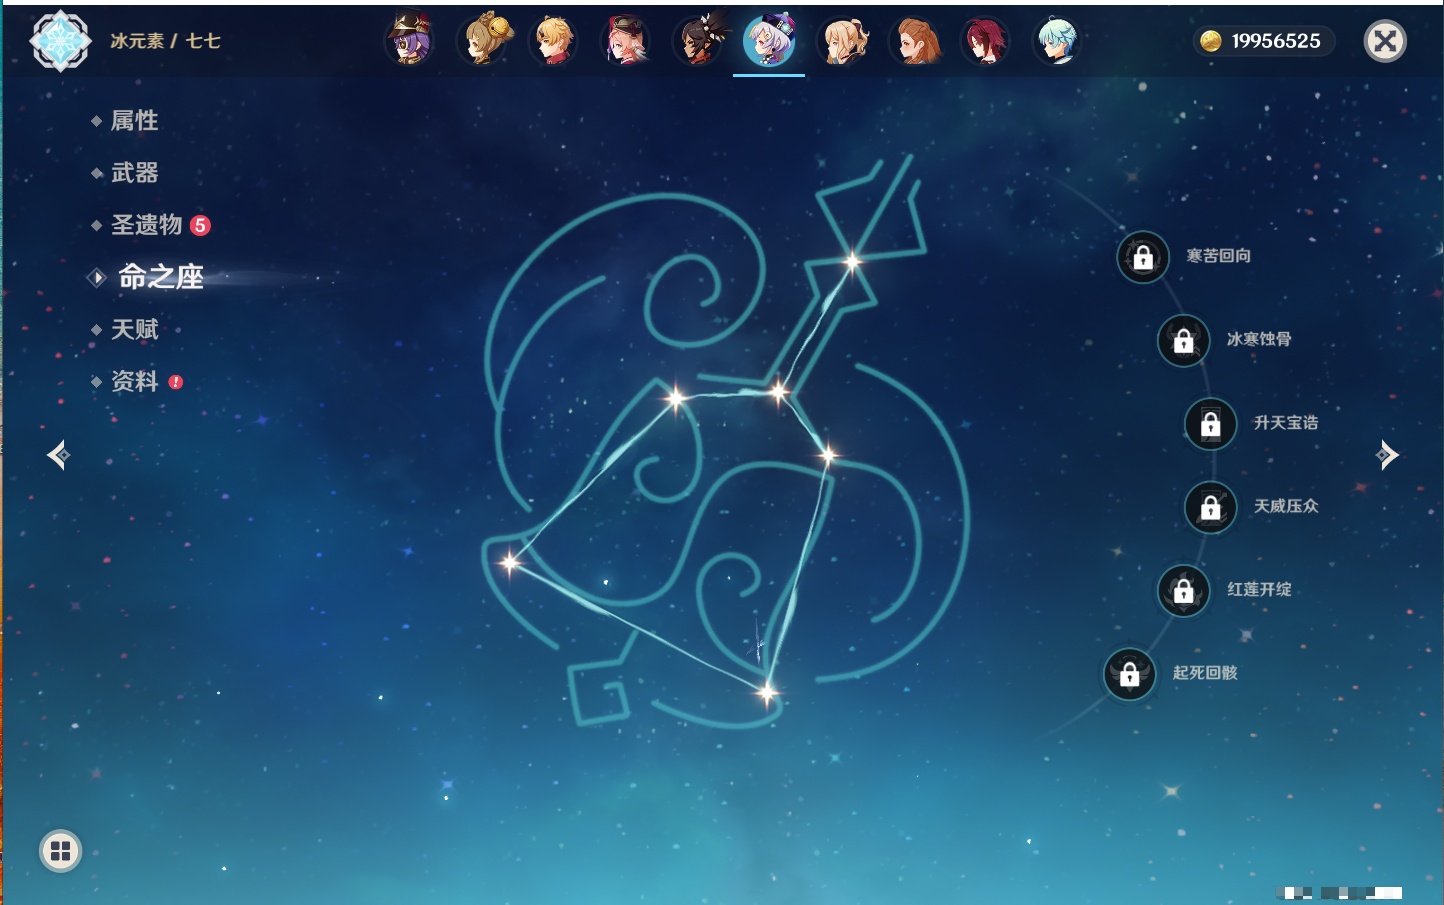Open the locked 冰寒蚀骨 constellation
Viewport: 1444px width, 905px height.
click(x=1184, y=340)
